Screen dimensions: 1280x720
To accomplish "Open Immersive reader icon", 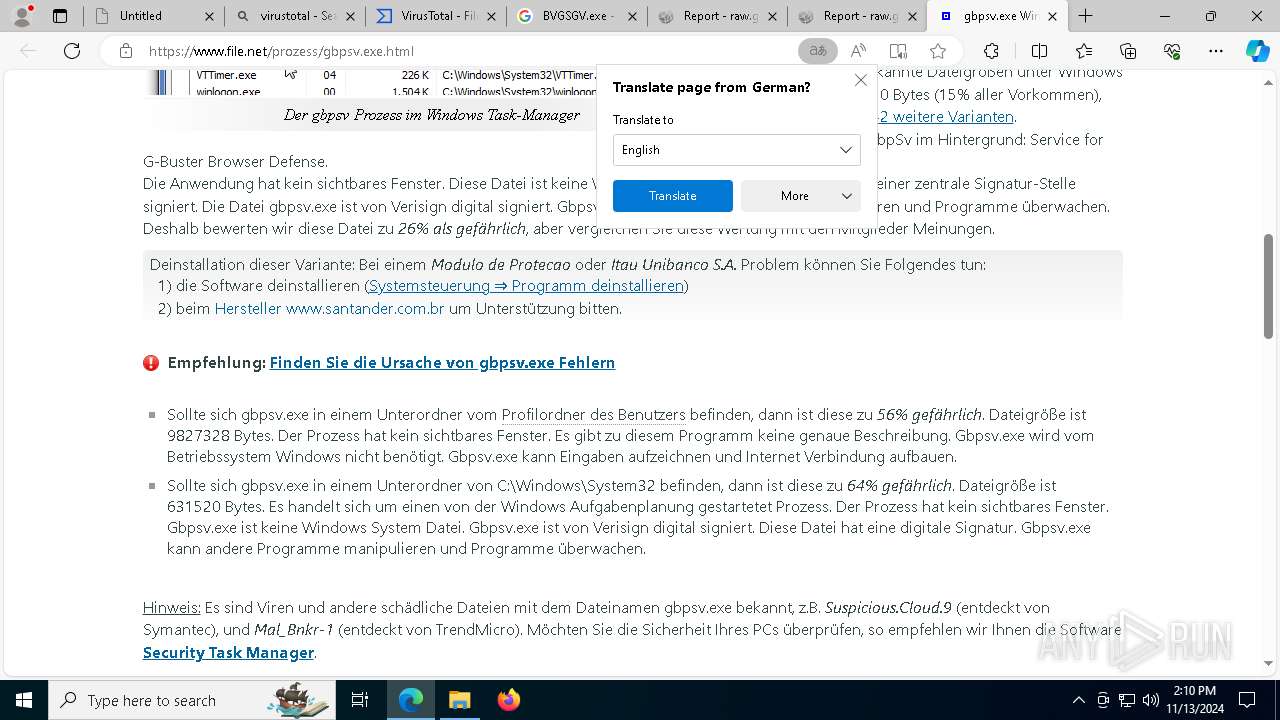I will [898, 51].
